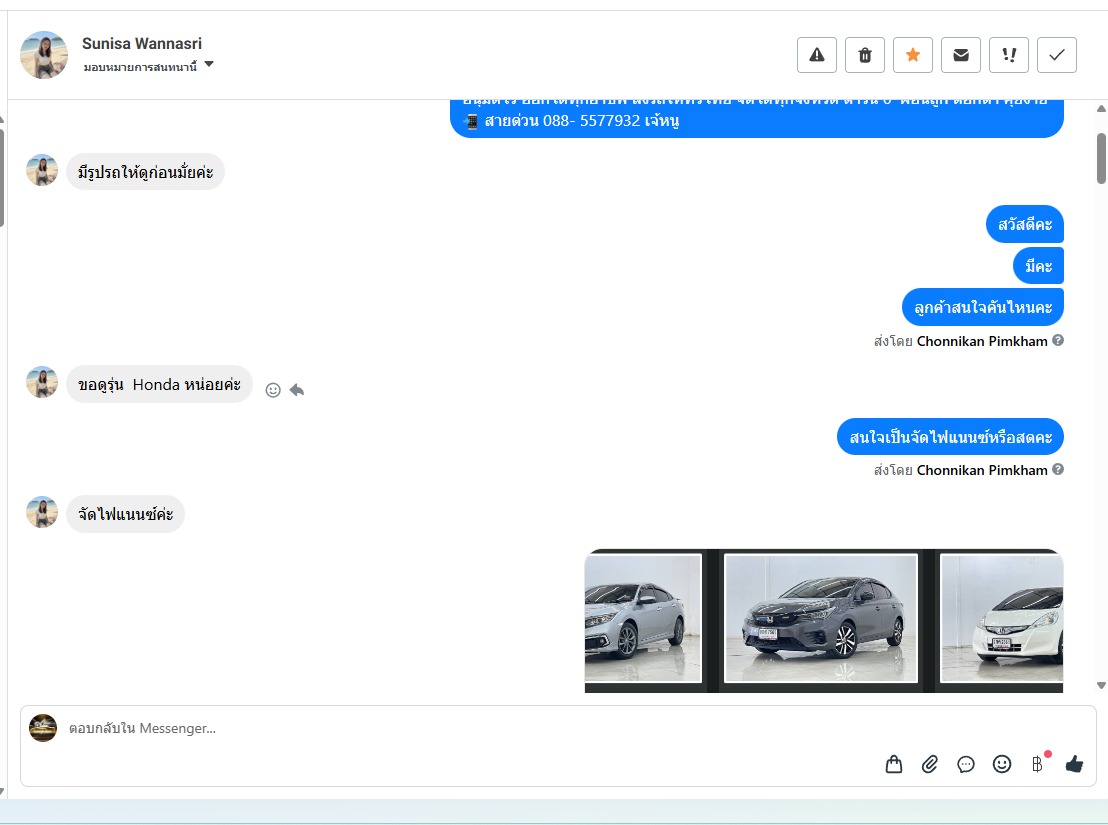Click help icon under สนใจเป็นจัดไฟแนนซ์ message
This screenshot has width=1108, height=825.
click(1058, 470)
